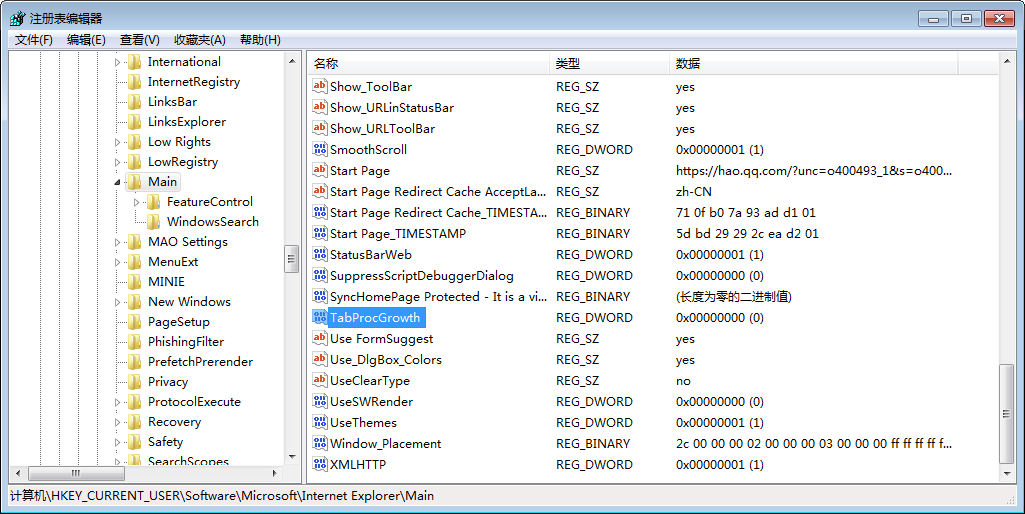1025x514 pixels.
Task: Click the binary icon beside Window_Placement
Action: pos(320,443)
